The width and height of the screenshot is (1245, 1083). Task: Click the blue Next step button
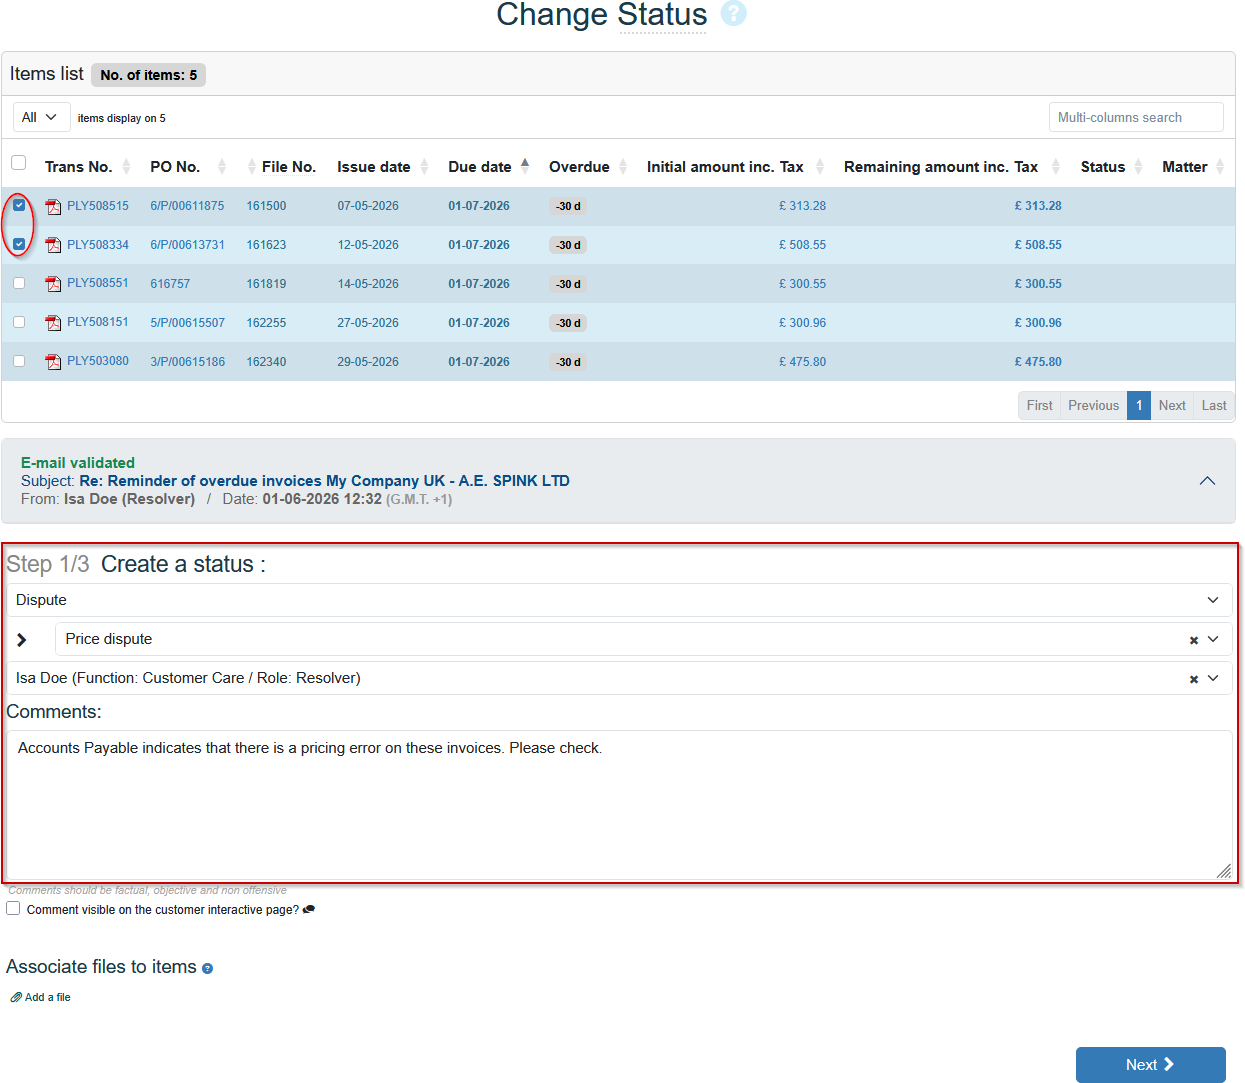[1150, 1065]
